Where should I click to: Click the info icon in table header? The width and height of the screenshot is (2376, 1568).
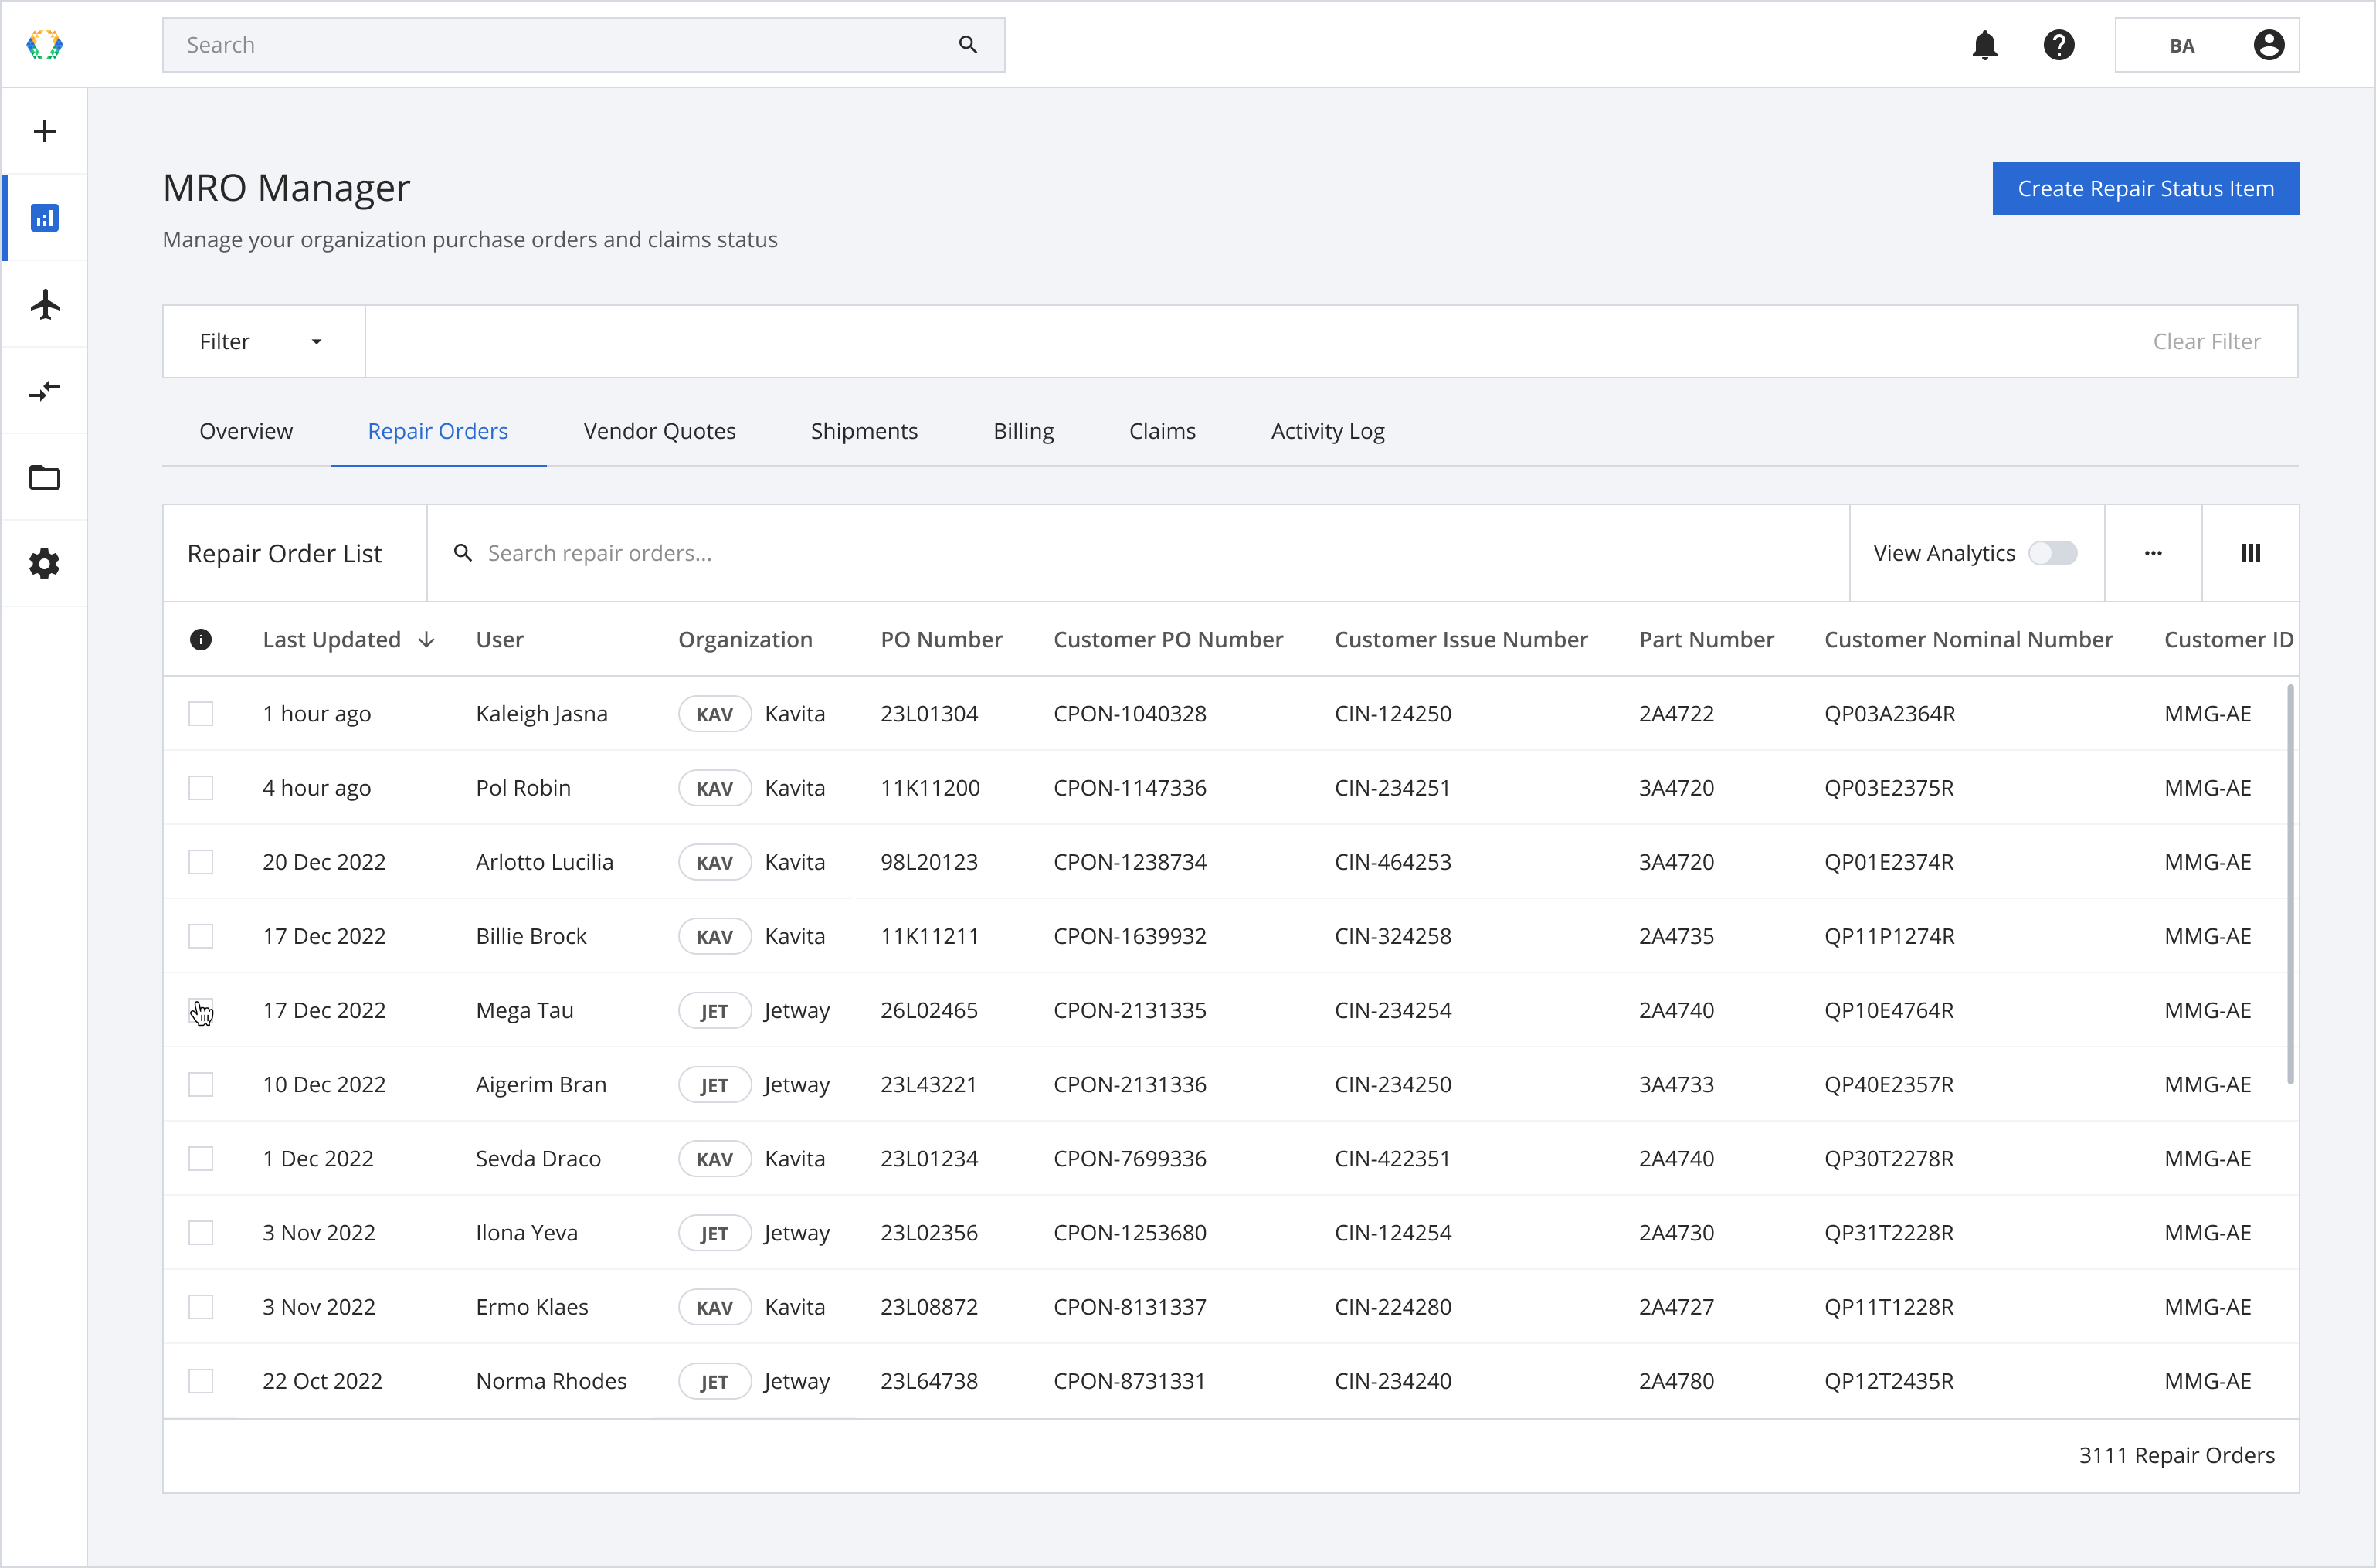(x=200, y=640)
